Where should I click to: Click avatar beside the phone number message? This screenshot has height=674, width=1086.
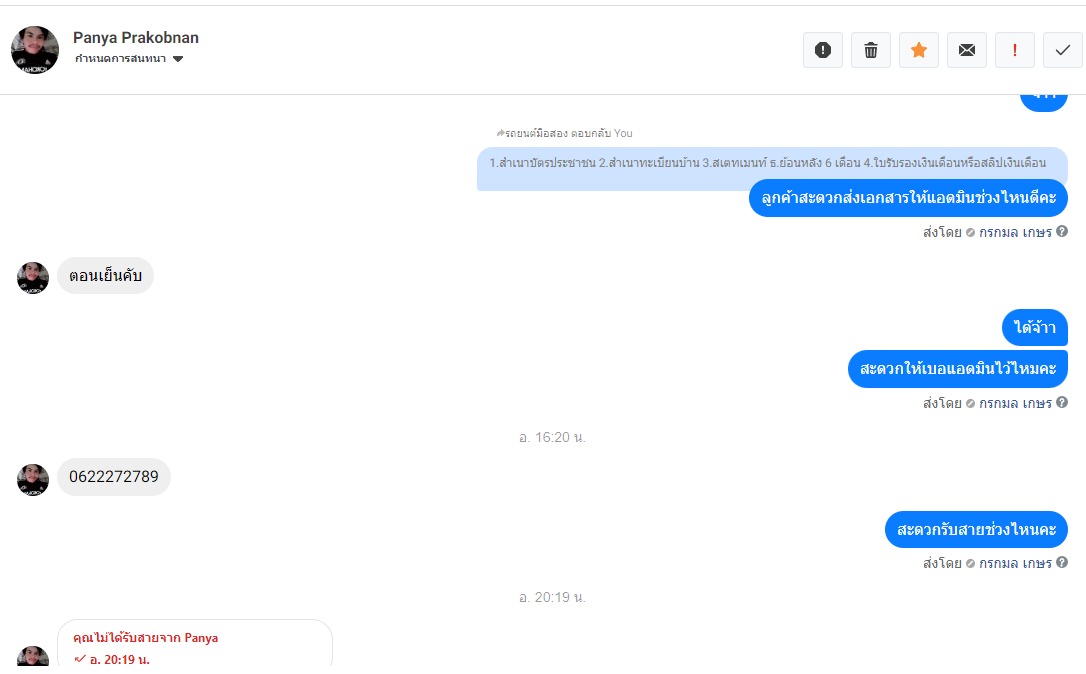tap(33, 479)
